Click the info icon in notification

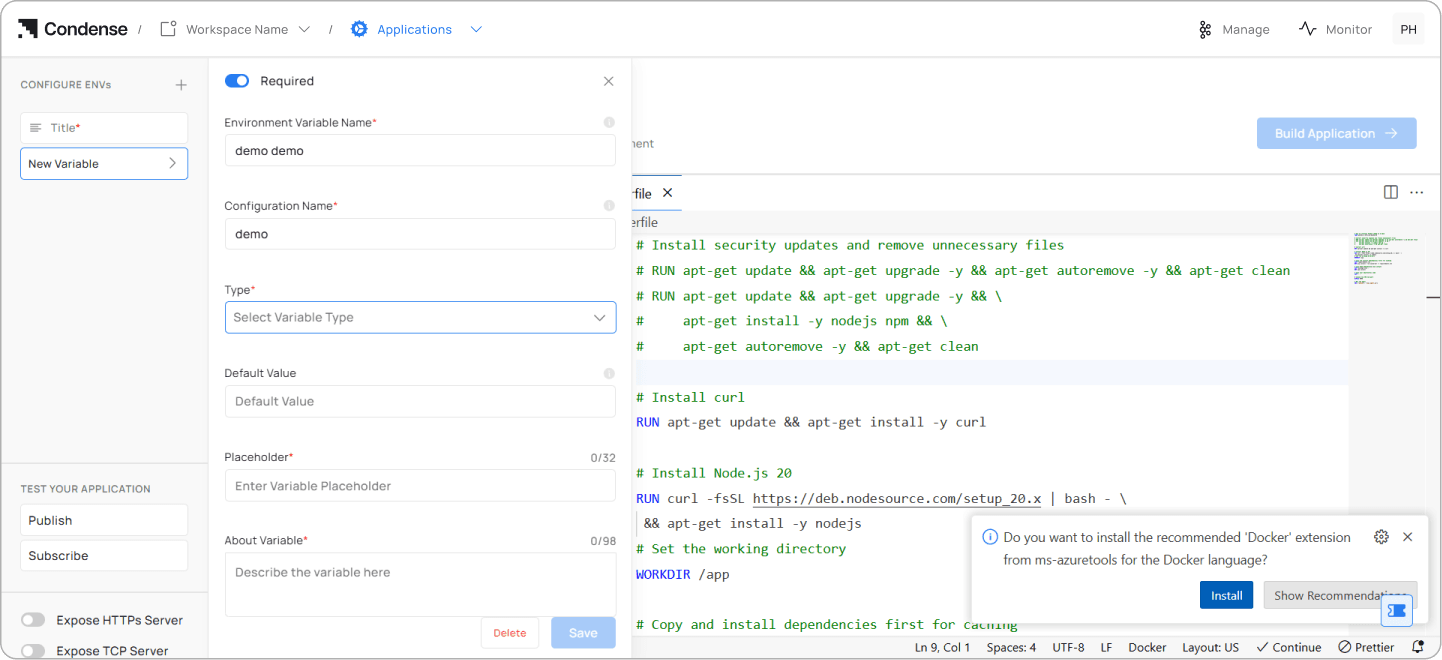click(x=990, y=537)
